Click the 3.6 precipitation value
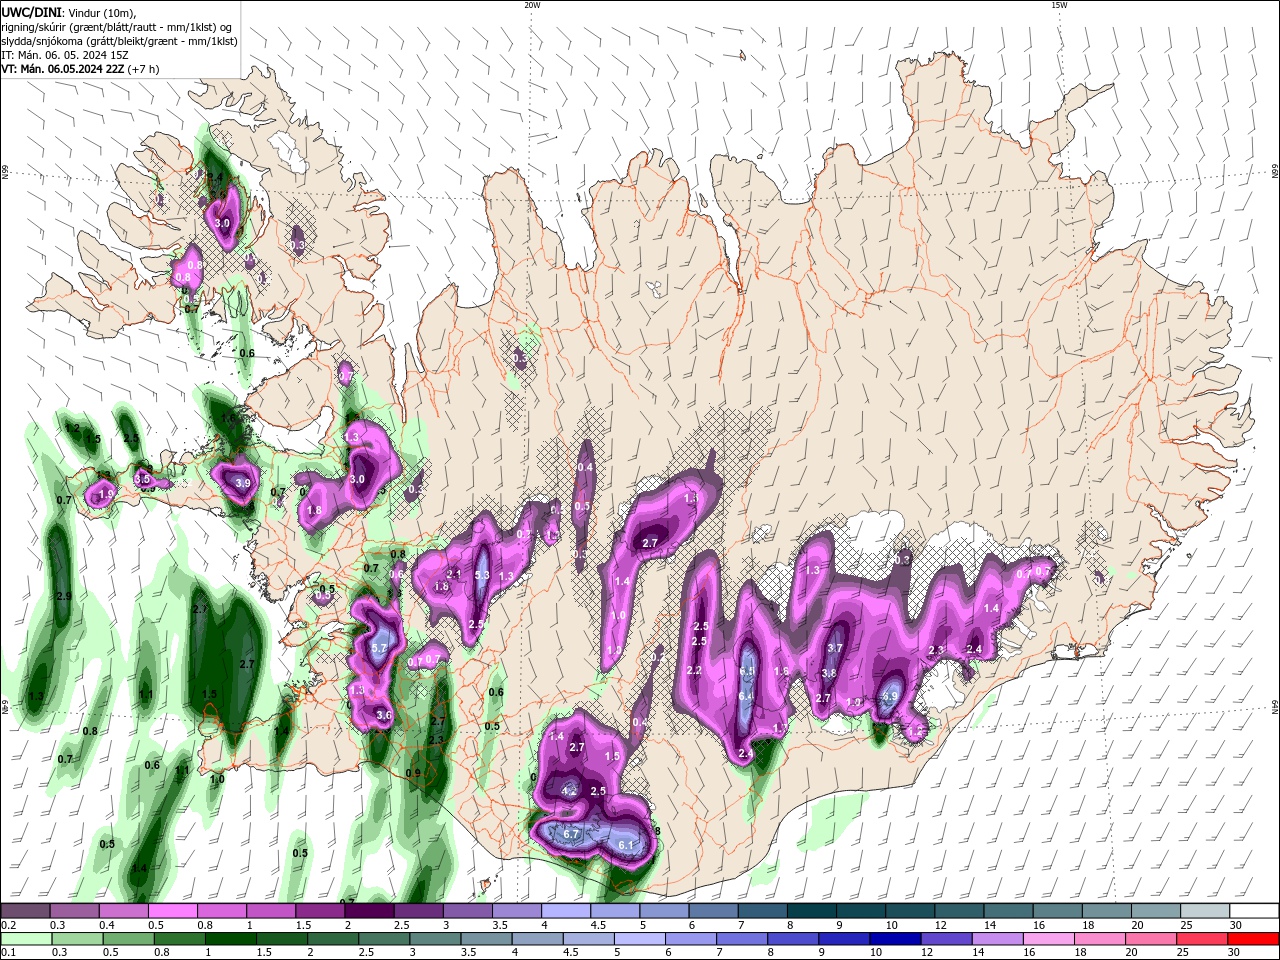The width and height of the screenshot is (1280, 960). pos(384,715)
